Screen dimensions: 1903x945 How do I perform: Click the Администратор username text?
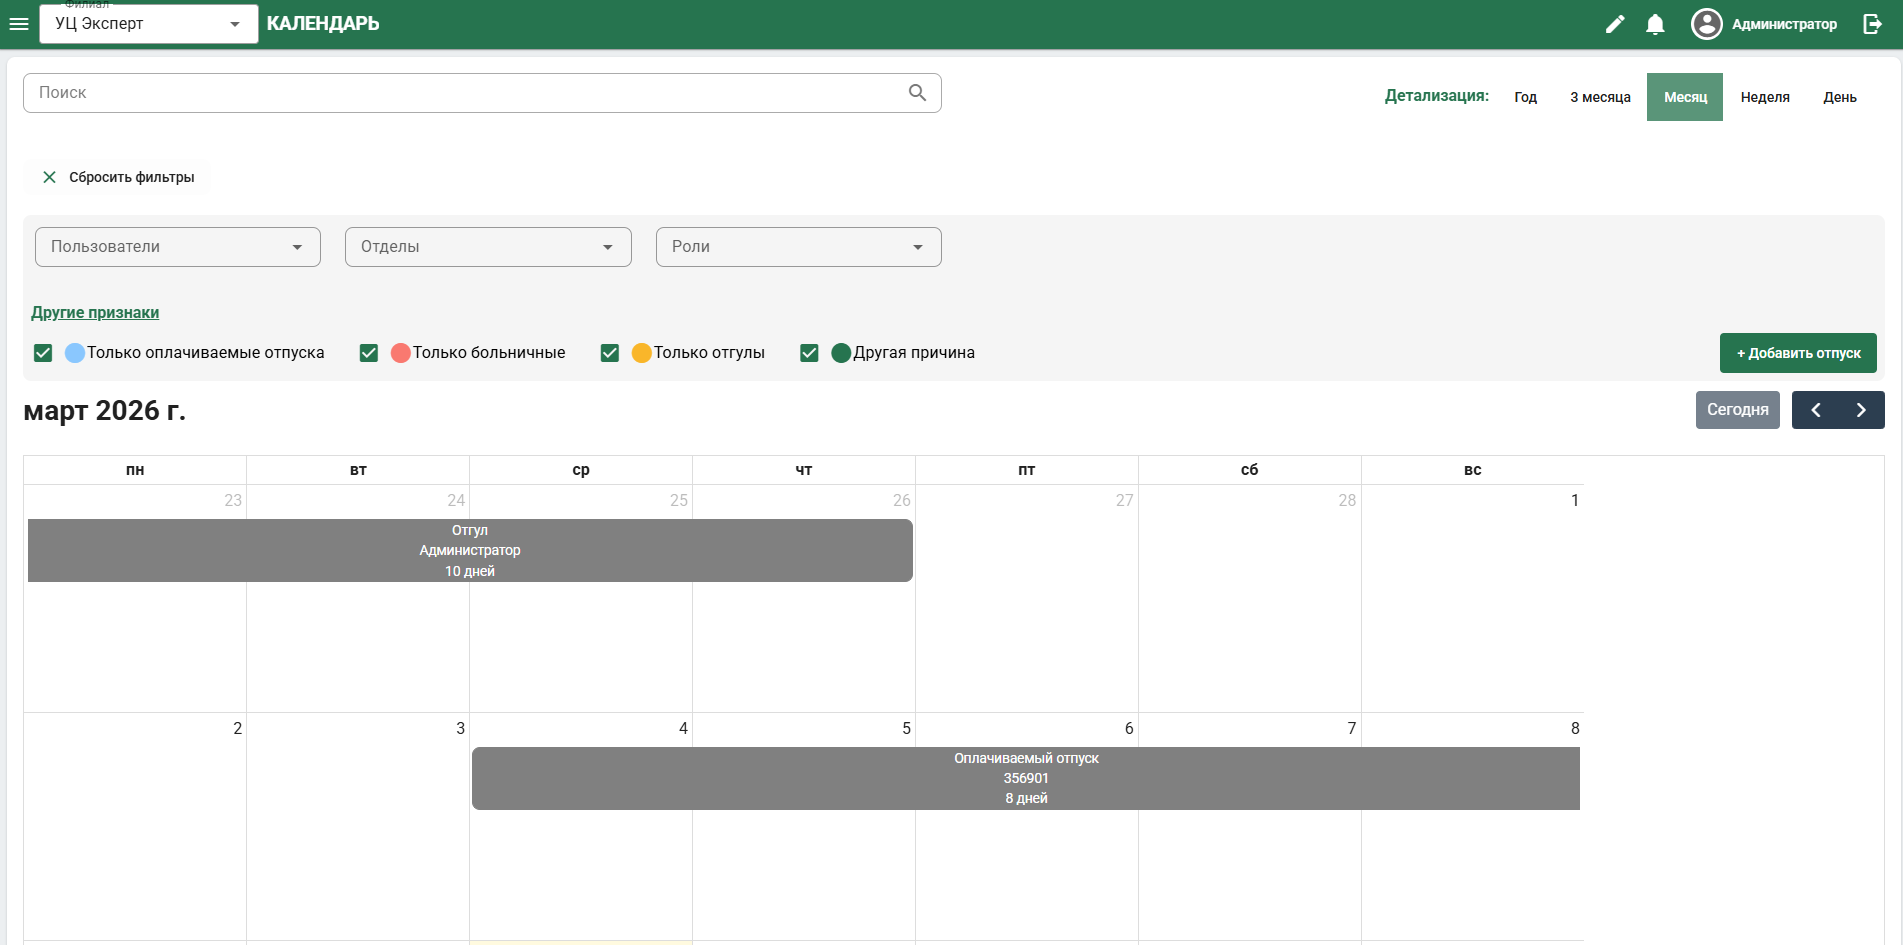tap(1784, 24)
